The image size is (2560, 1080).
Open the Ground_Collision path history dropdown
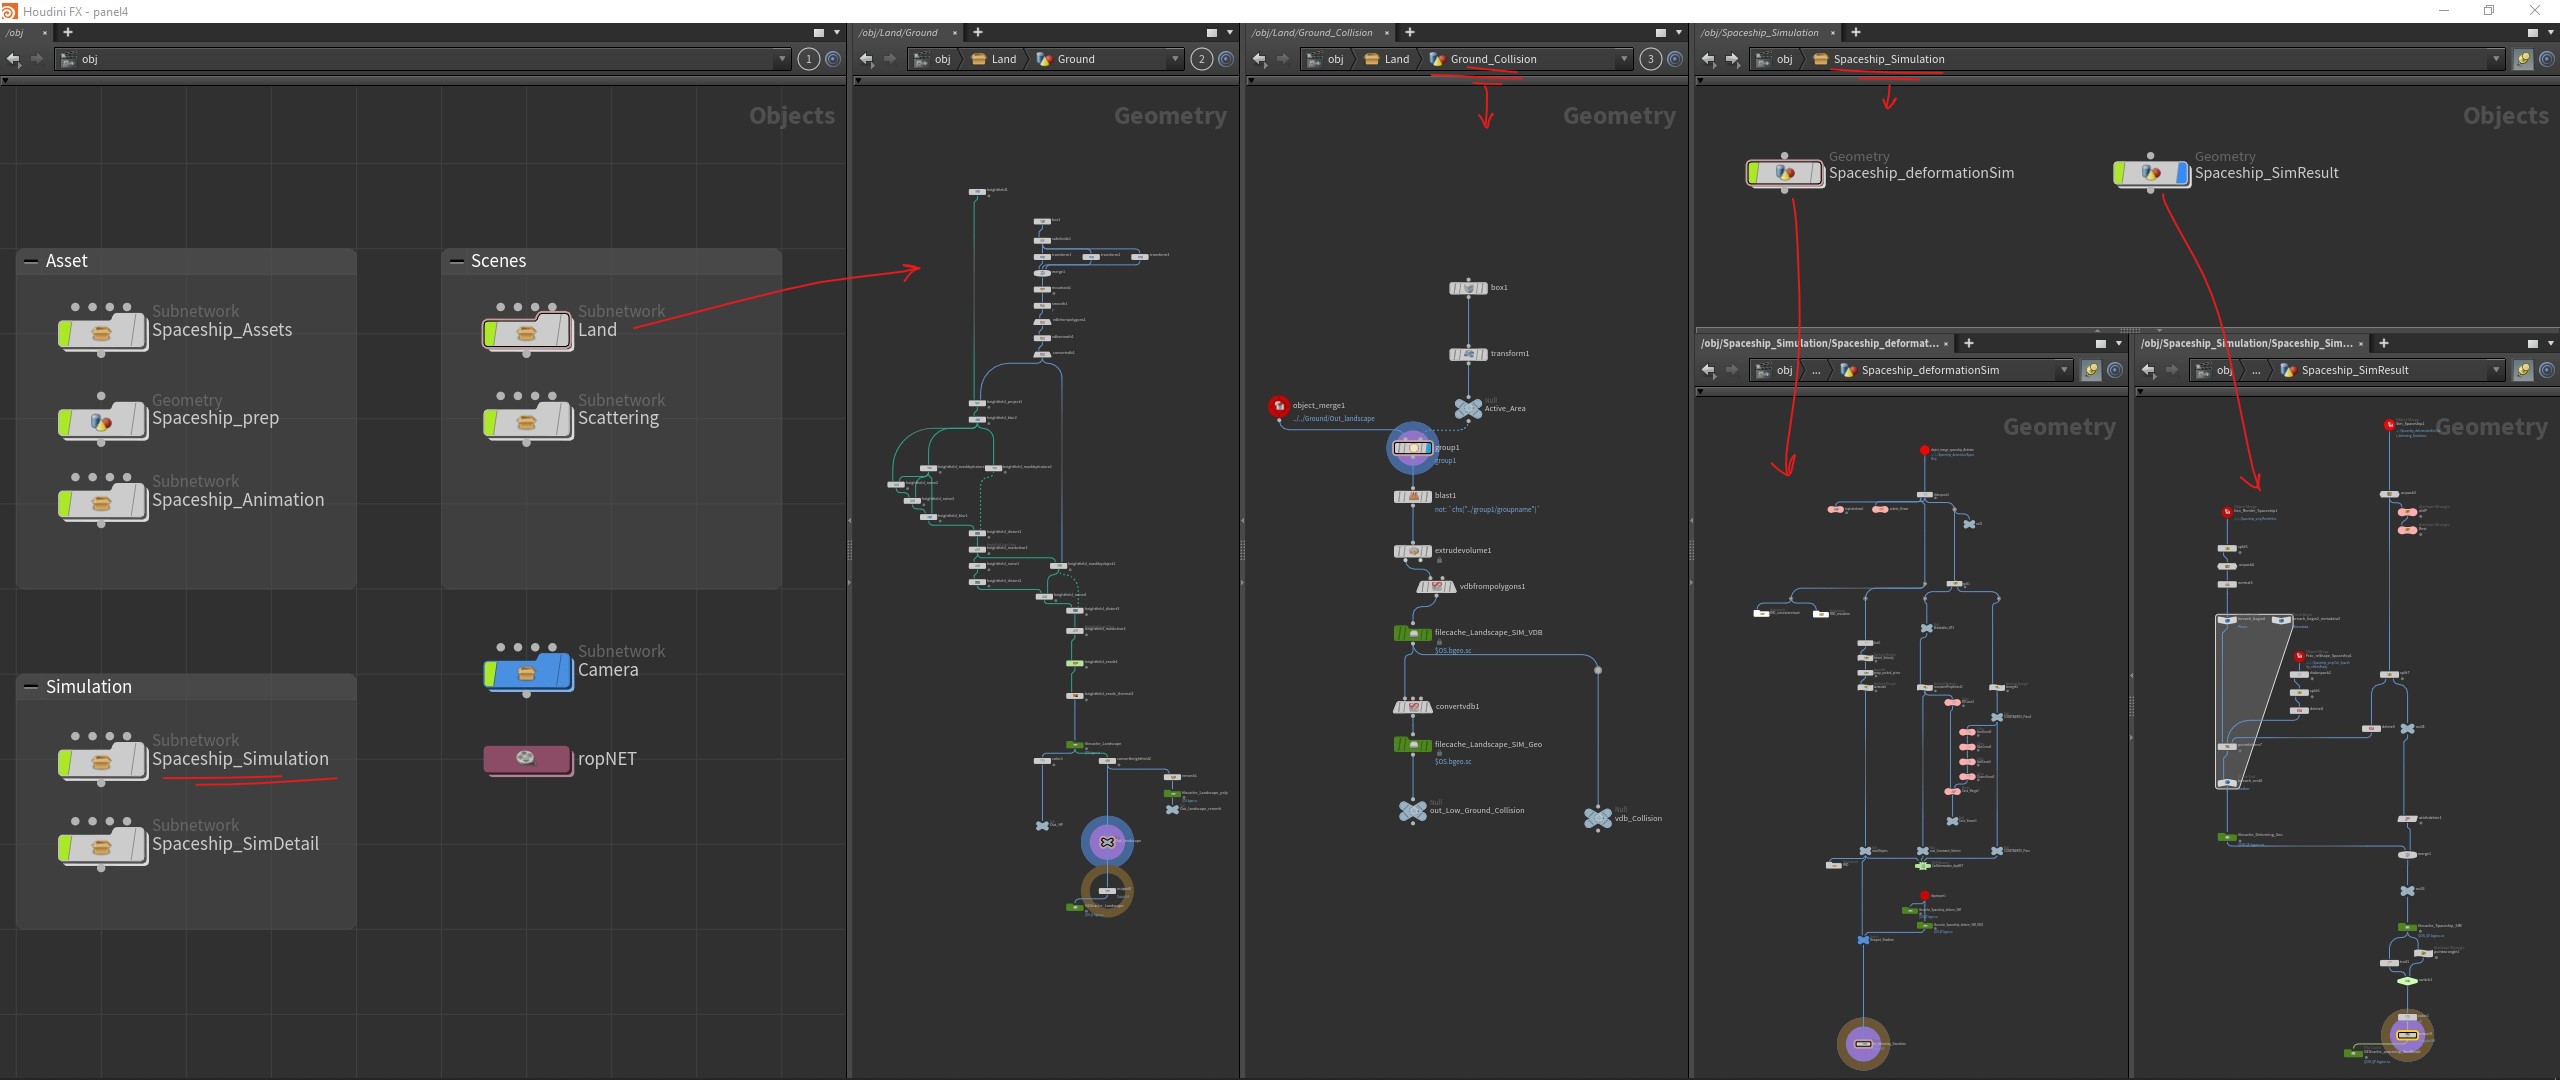click(x=1625, y=59)
